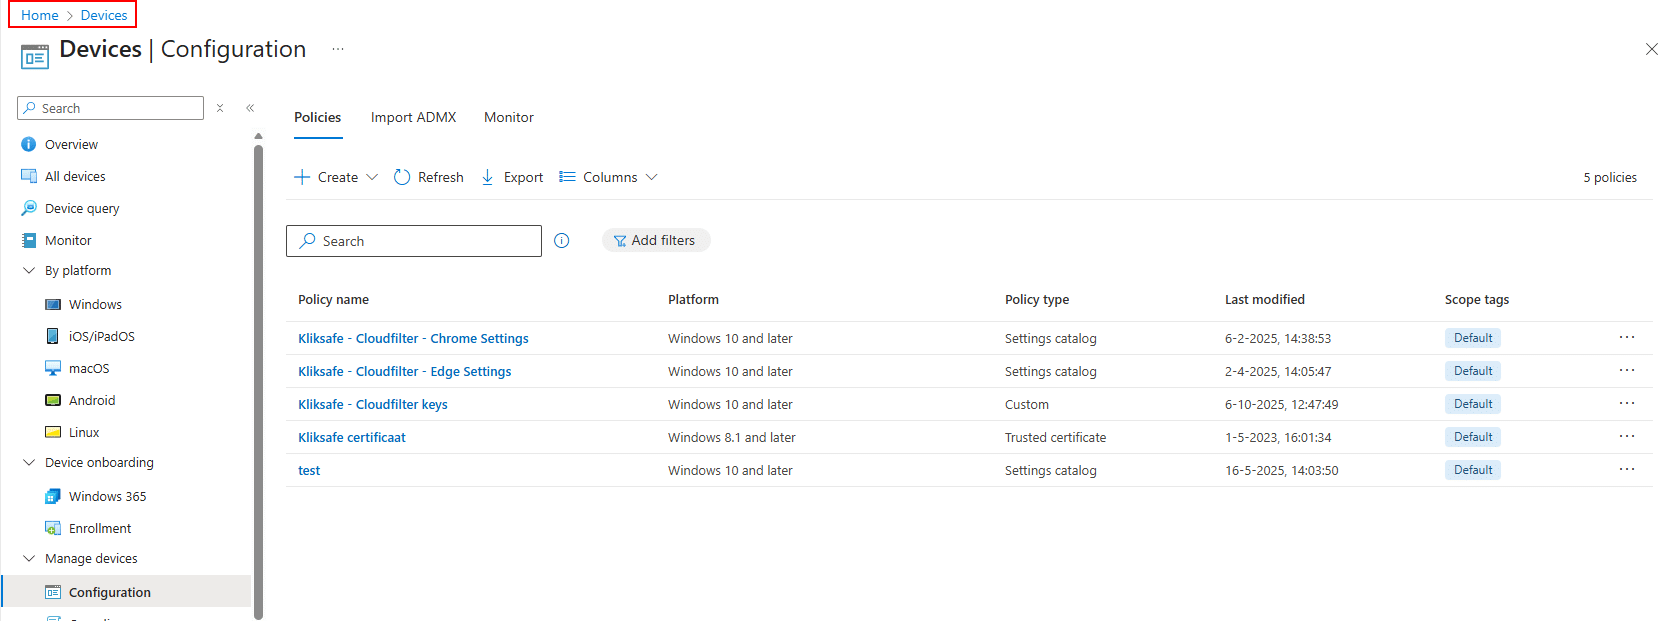Collapse the By platform section
This screenshot has width=1671, height=621.
click(29, 271)
